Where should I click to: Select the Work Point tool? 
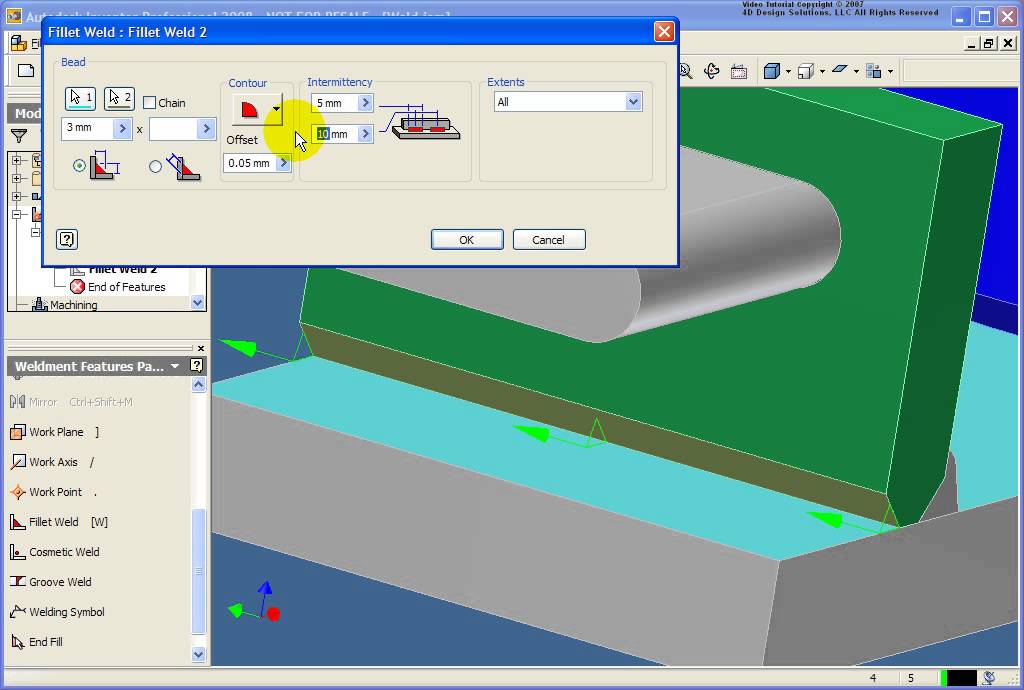[53, 492]
